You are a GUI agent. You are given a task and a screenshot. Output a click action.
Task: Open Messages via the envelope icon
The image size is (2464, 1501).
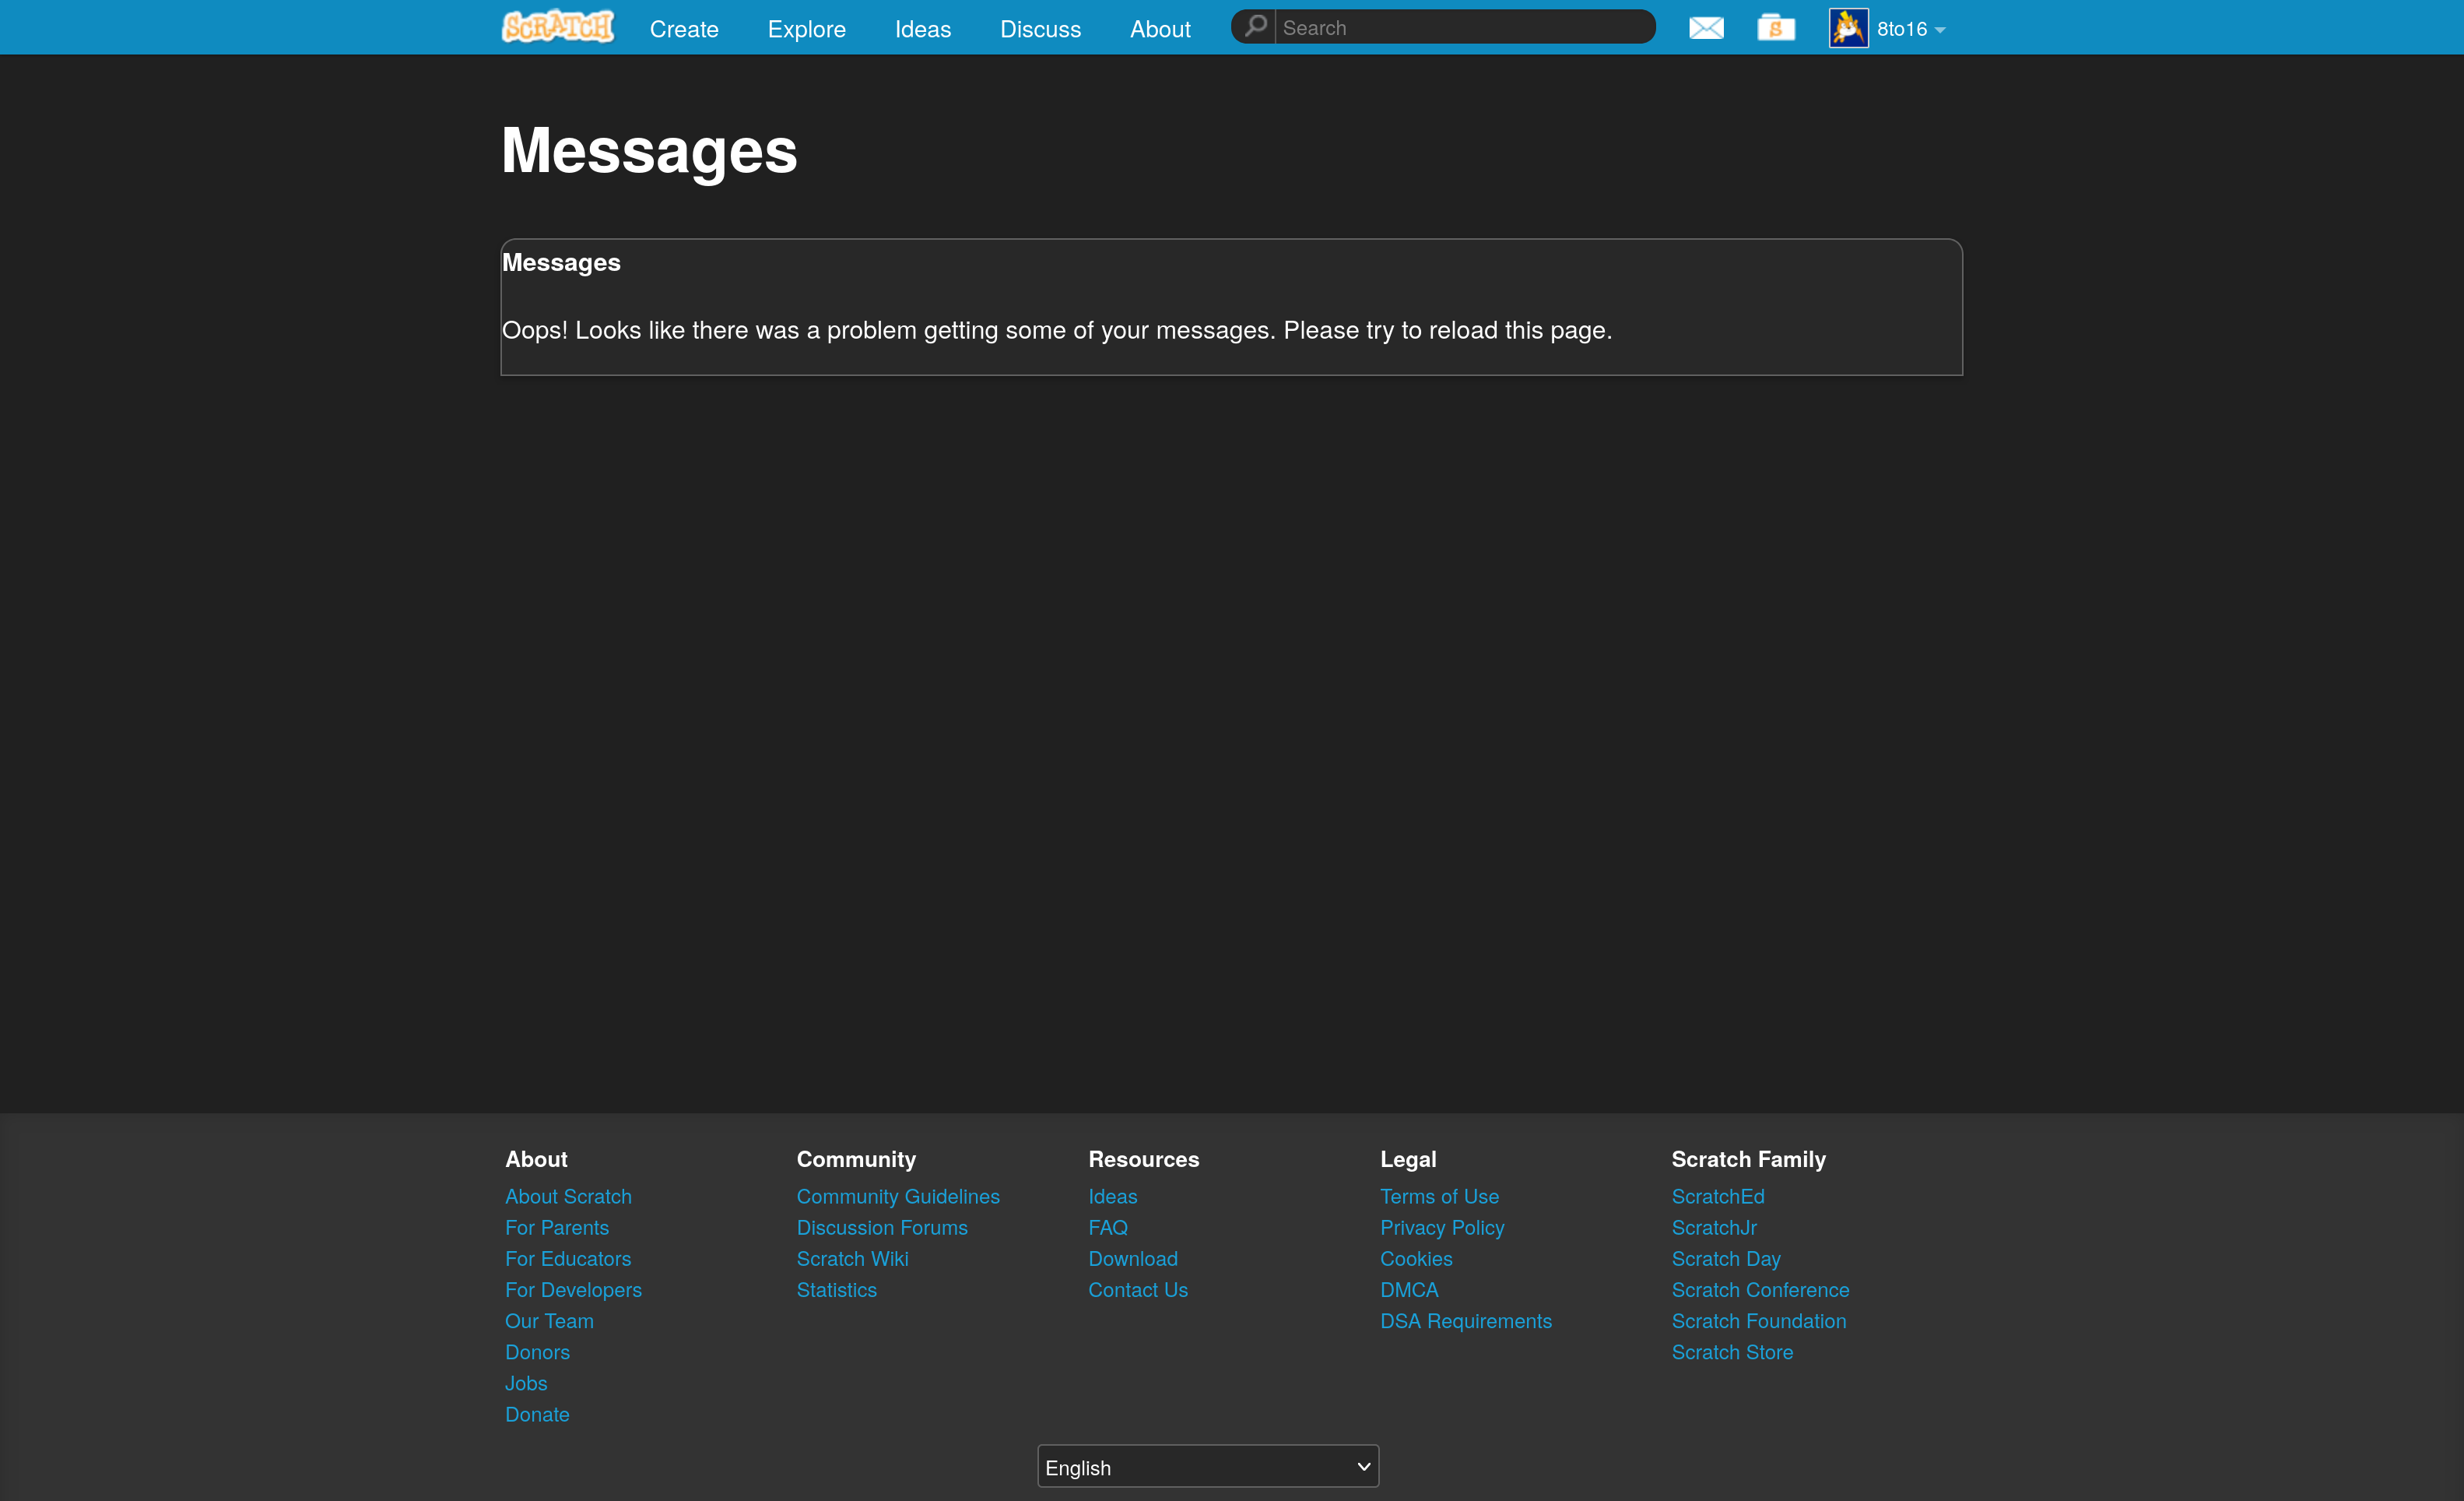(1705, 27)
